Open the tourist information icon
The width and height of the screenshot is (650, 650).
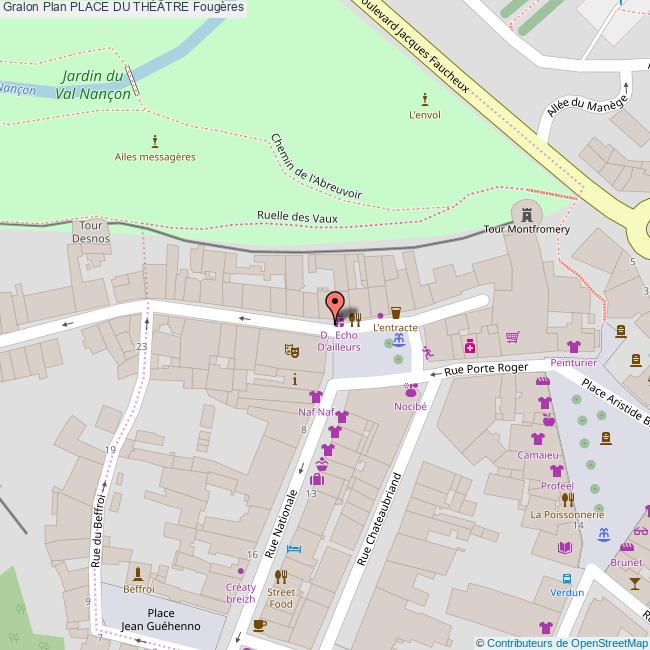294,379
